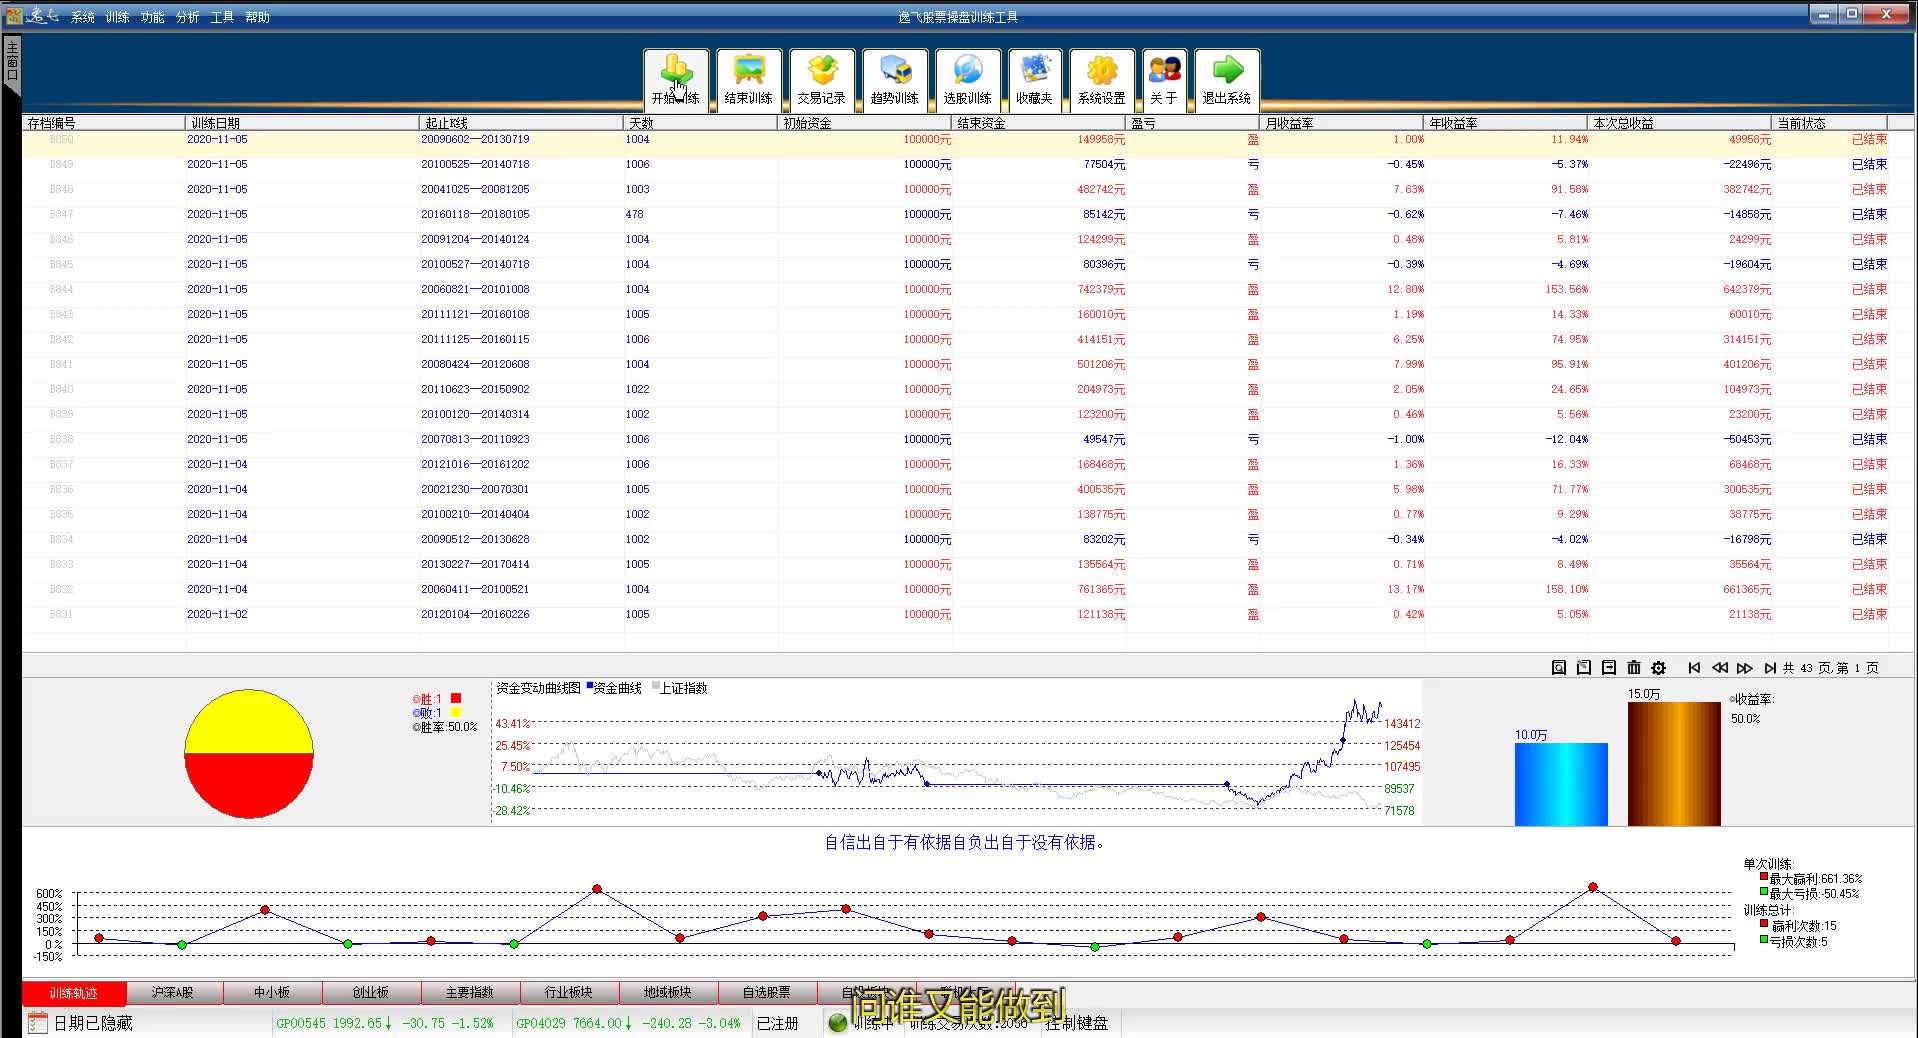Switch to the 沪深A股 tab
The image size is (1918, 1038).
[x=173, y=993]
